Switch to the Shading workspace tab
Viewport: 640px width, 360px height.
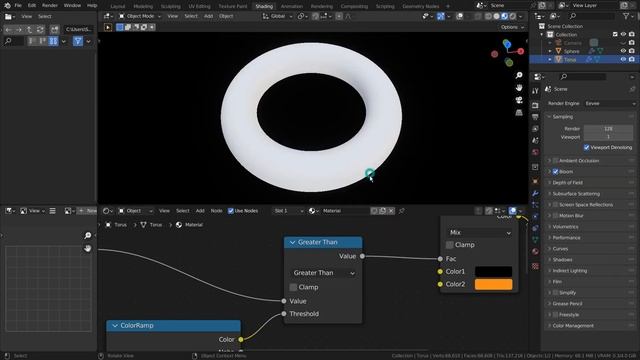264,6
